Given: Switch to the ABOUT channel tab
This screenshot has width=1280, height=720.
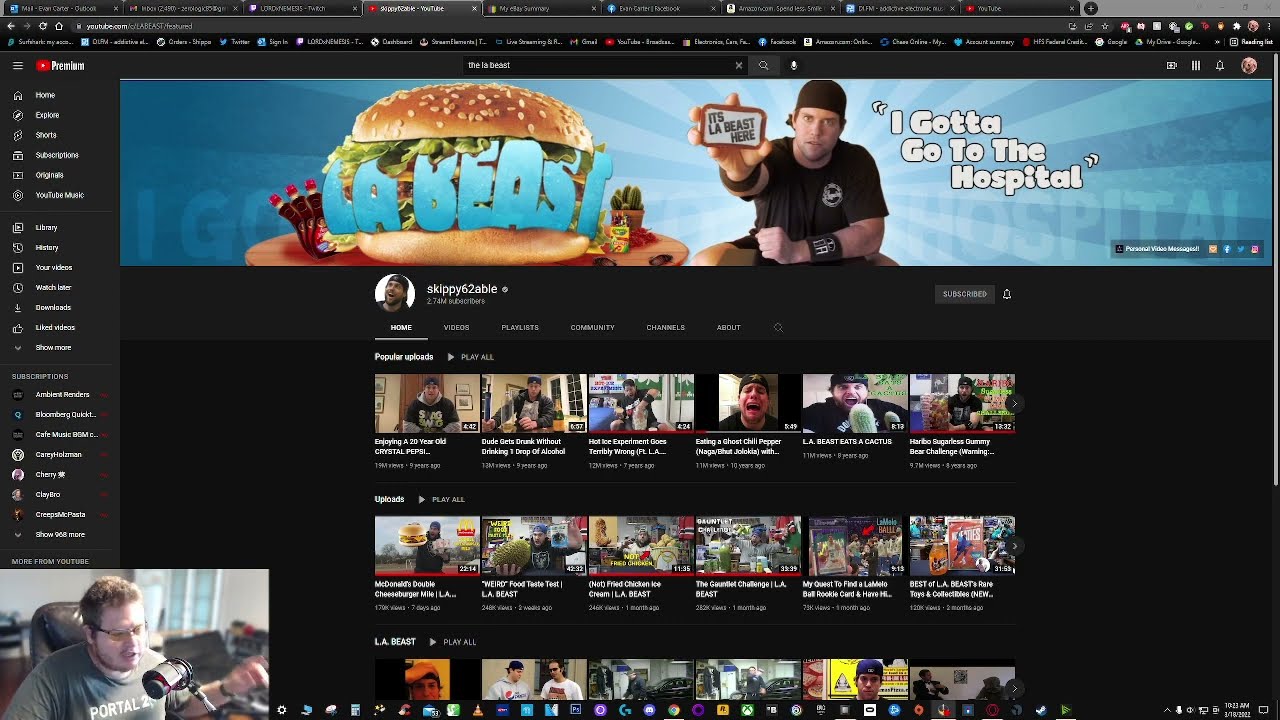Looking at the screenshot, I should click(x=728, y=328).
